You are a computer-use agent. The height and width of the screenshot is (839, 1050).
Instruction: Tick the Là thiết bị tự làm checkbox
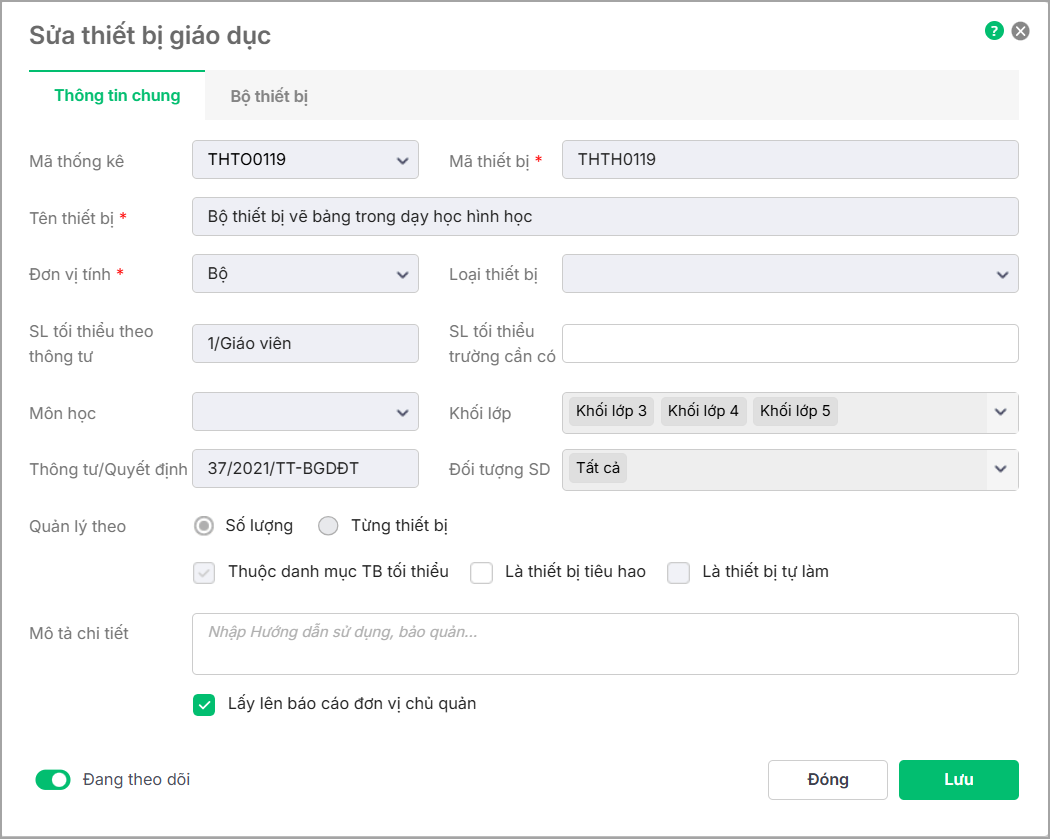click(679, 573)
